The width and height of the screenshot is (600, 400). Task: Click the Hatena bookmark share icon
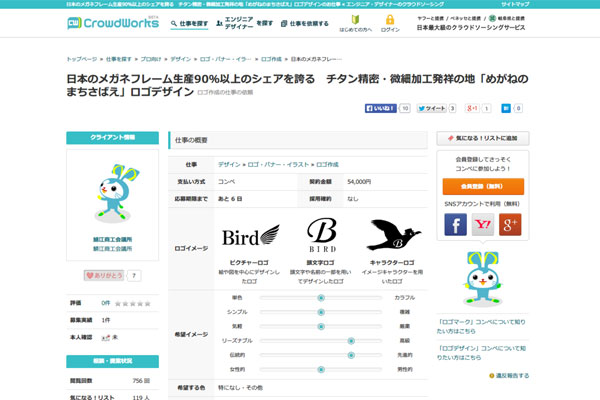pyautogui.click(x=506, y=108)
